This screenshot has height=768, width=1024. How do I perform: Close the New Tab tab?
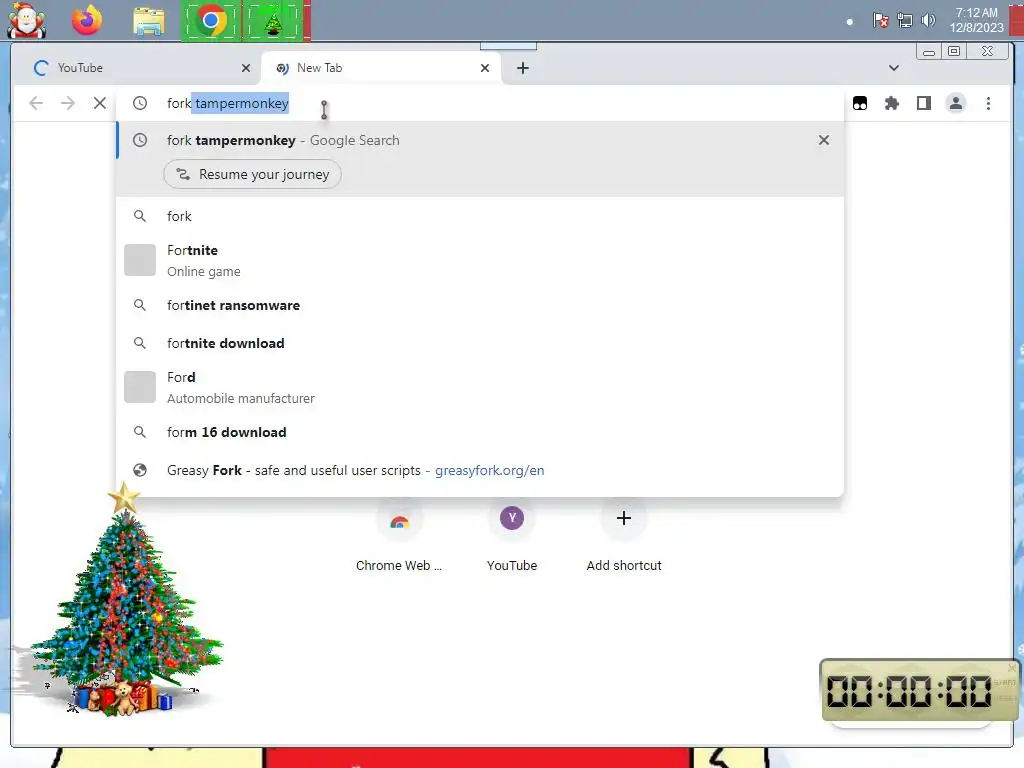[485, 68]
